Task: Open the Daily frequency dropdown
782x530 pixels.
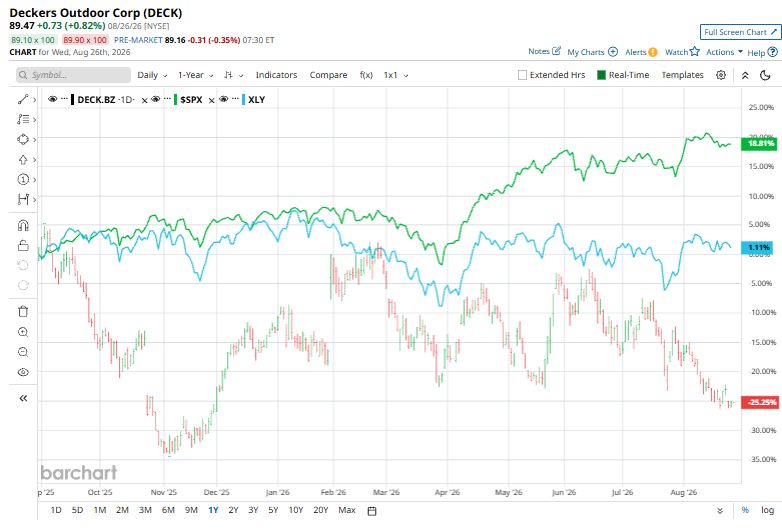Action: point(152,75)
